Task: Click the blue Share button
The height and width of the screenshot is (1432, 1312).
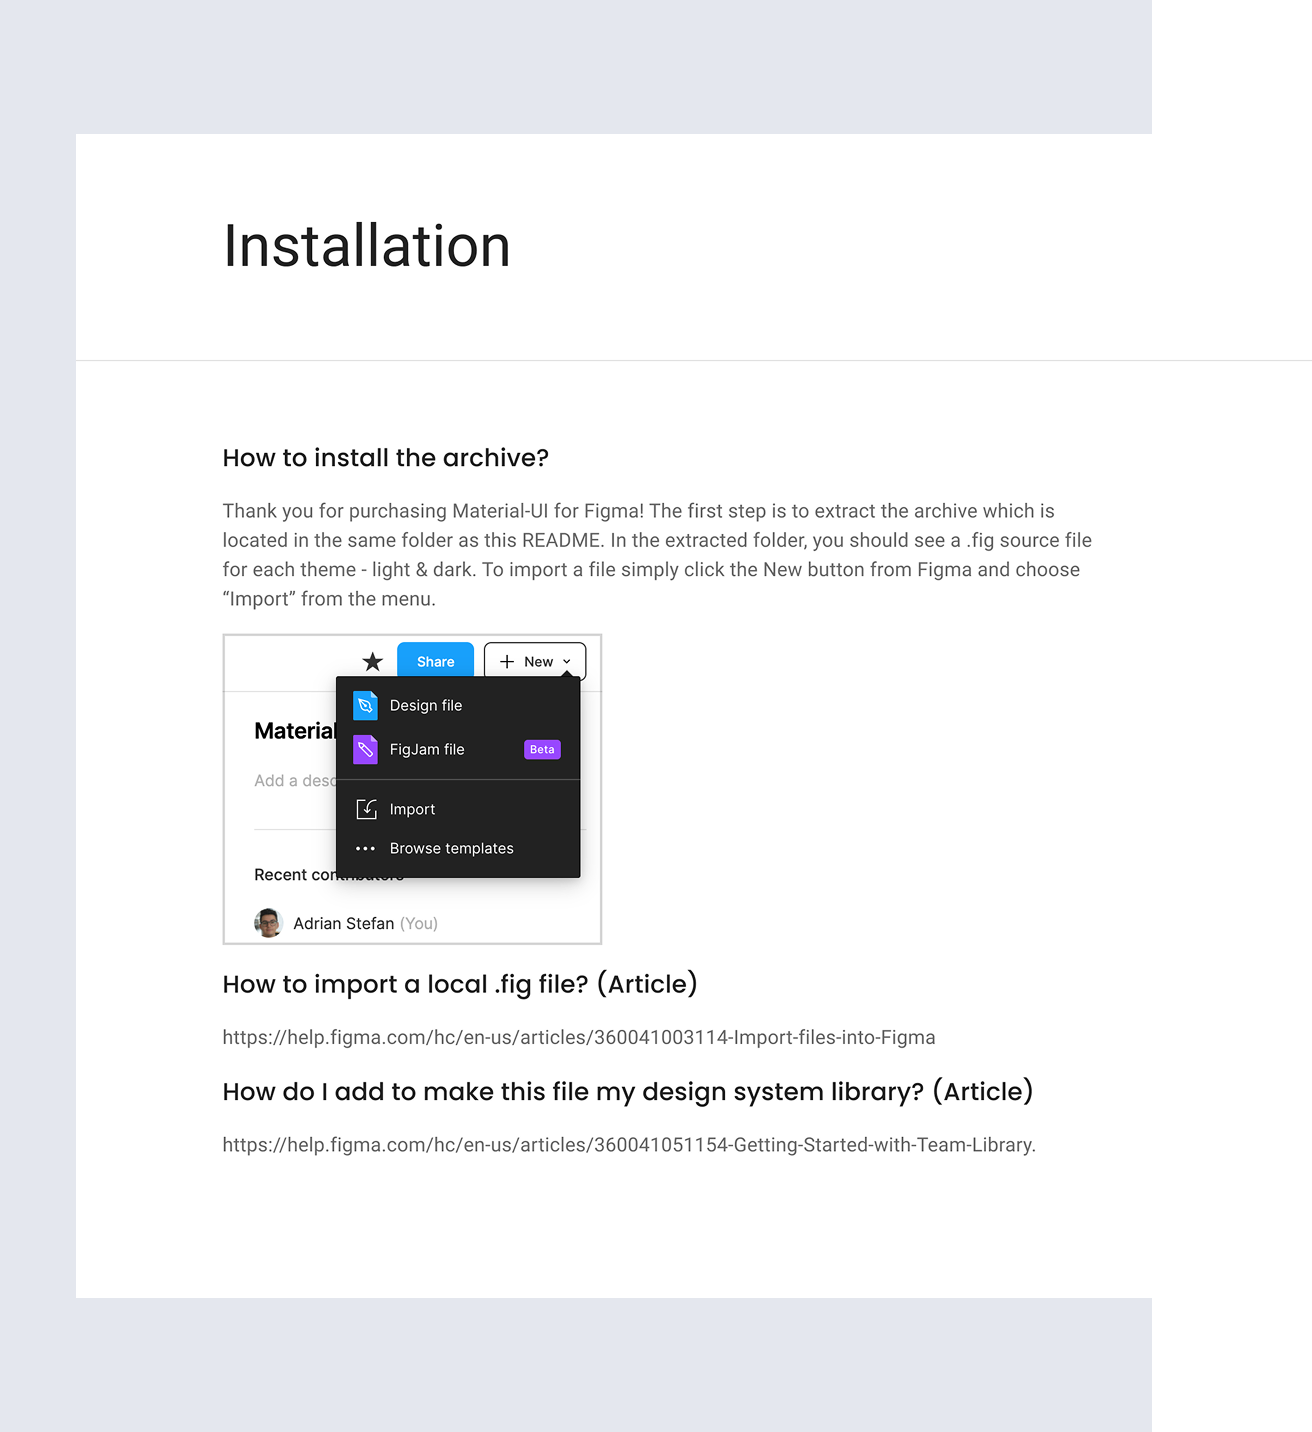Action: [435, 661]
